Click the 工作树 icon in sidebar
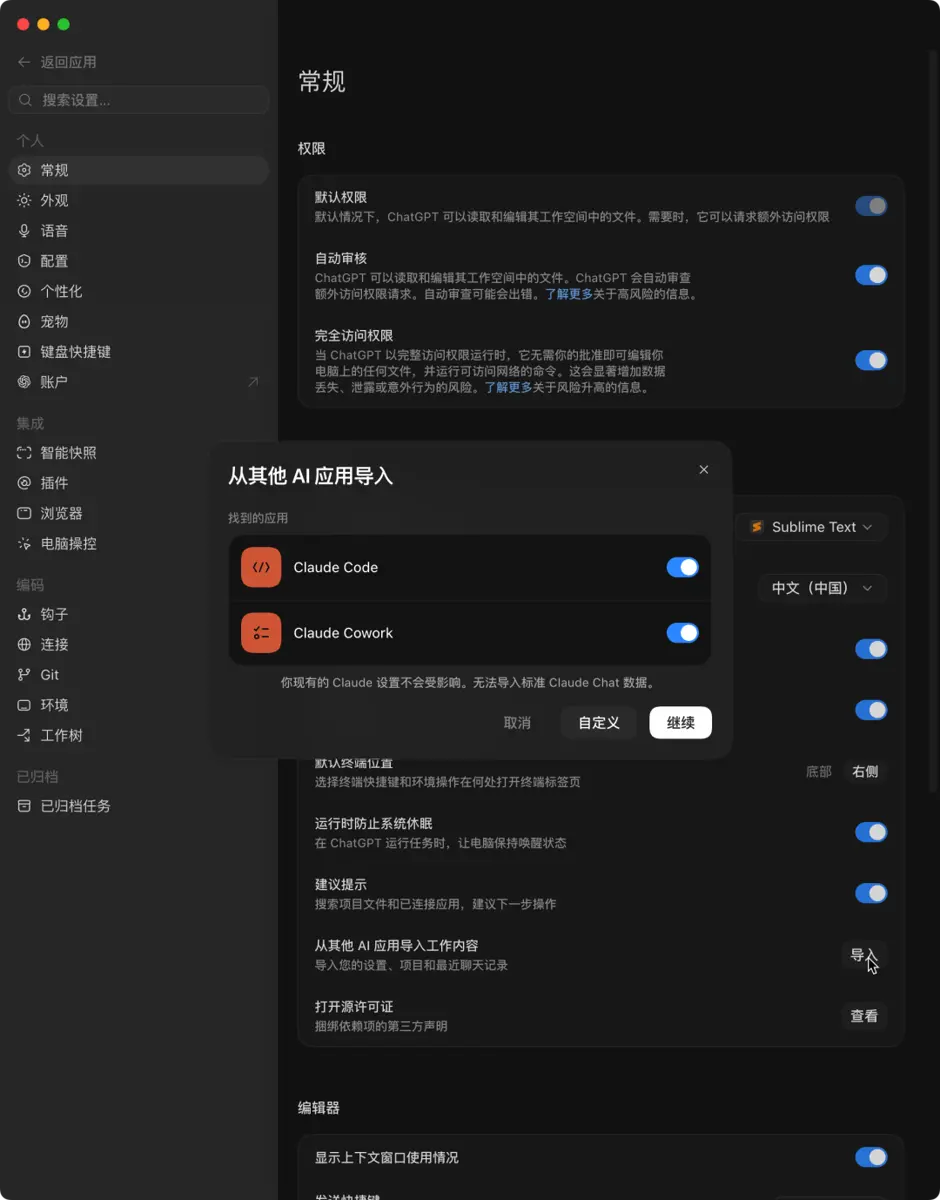This screenshot has height=1200, width=940. [x=24, y=735]
